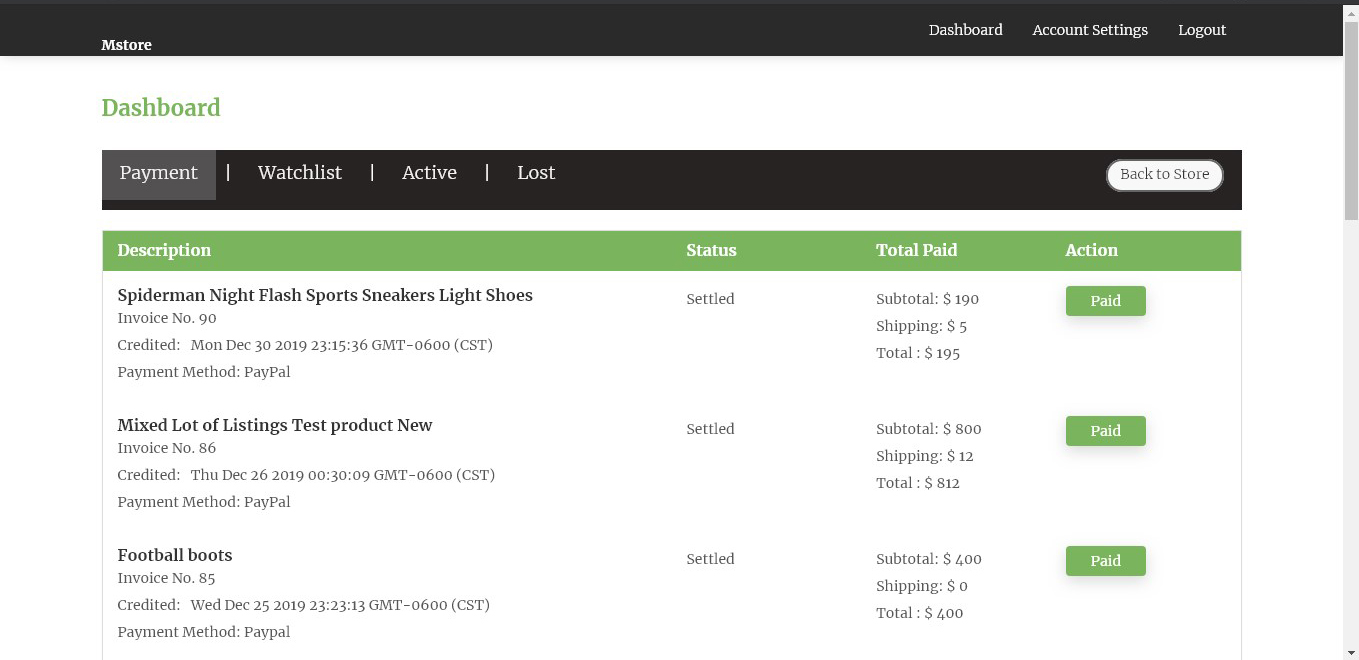Log out using the Logout link

click(x=1201, y=30)
